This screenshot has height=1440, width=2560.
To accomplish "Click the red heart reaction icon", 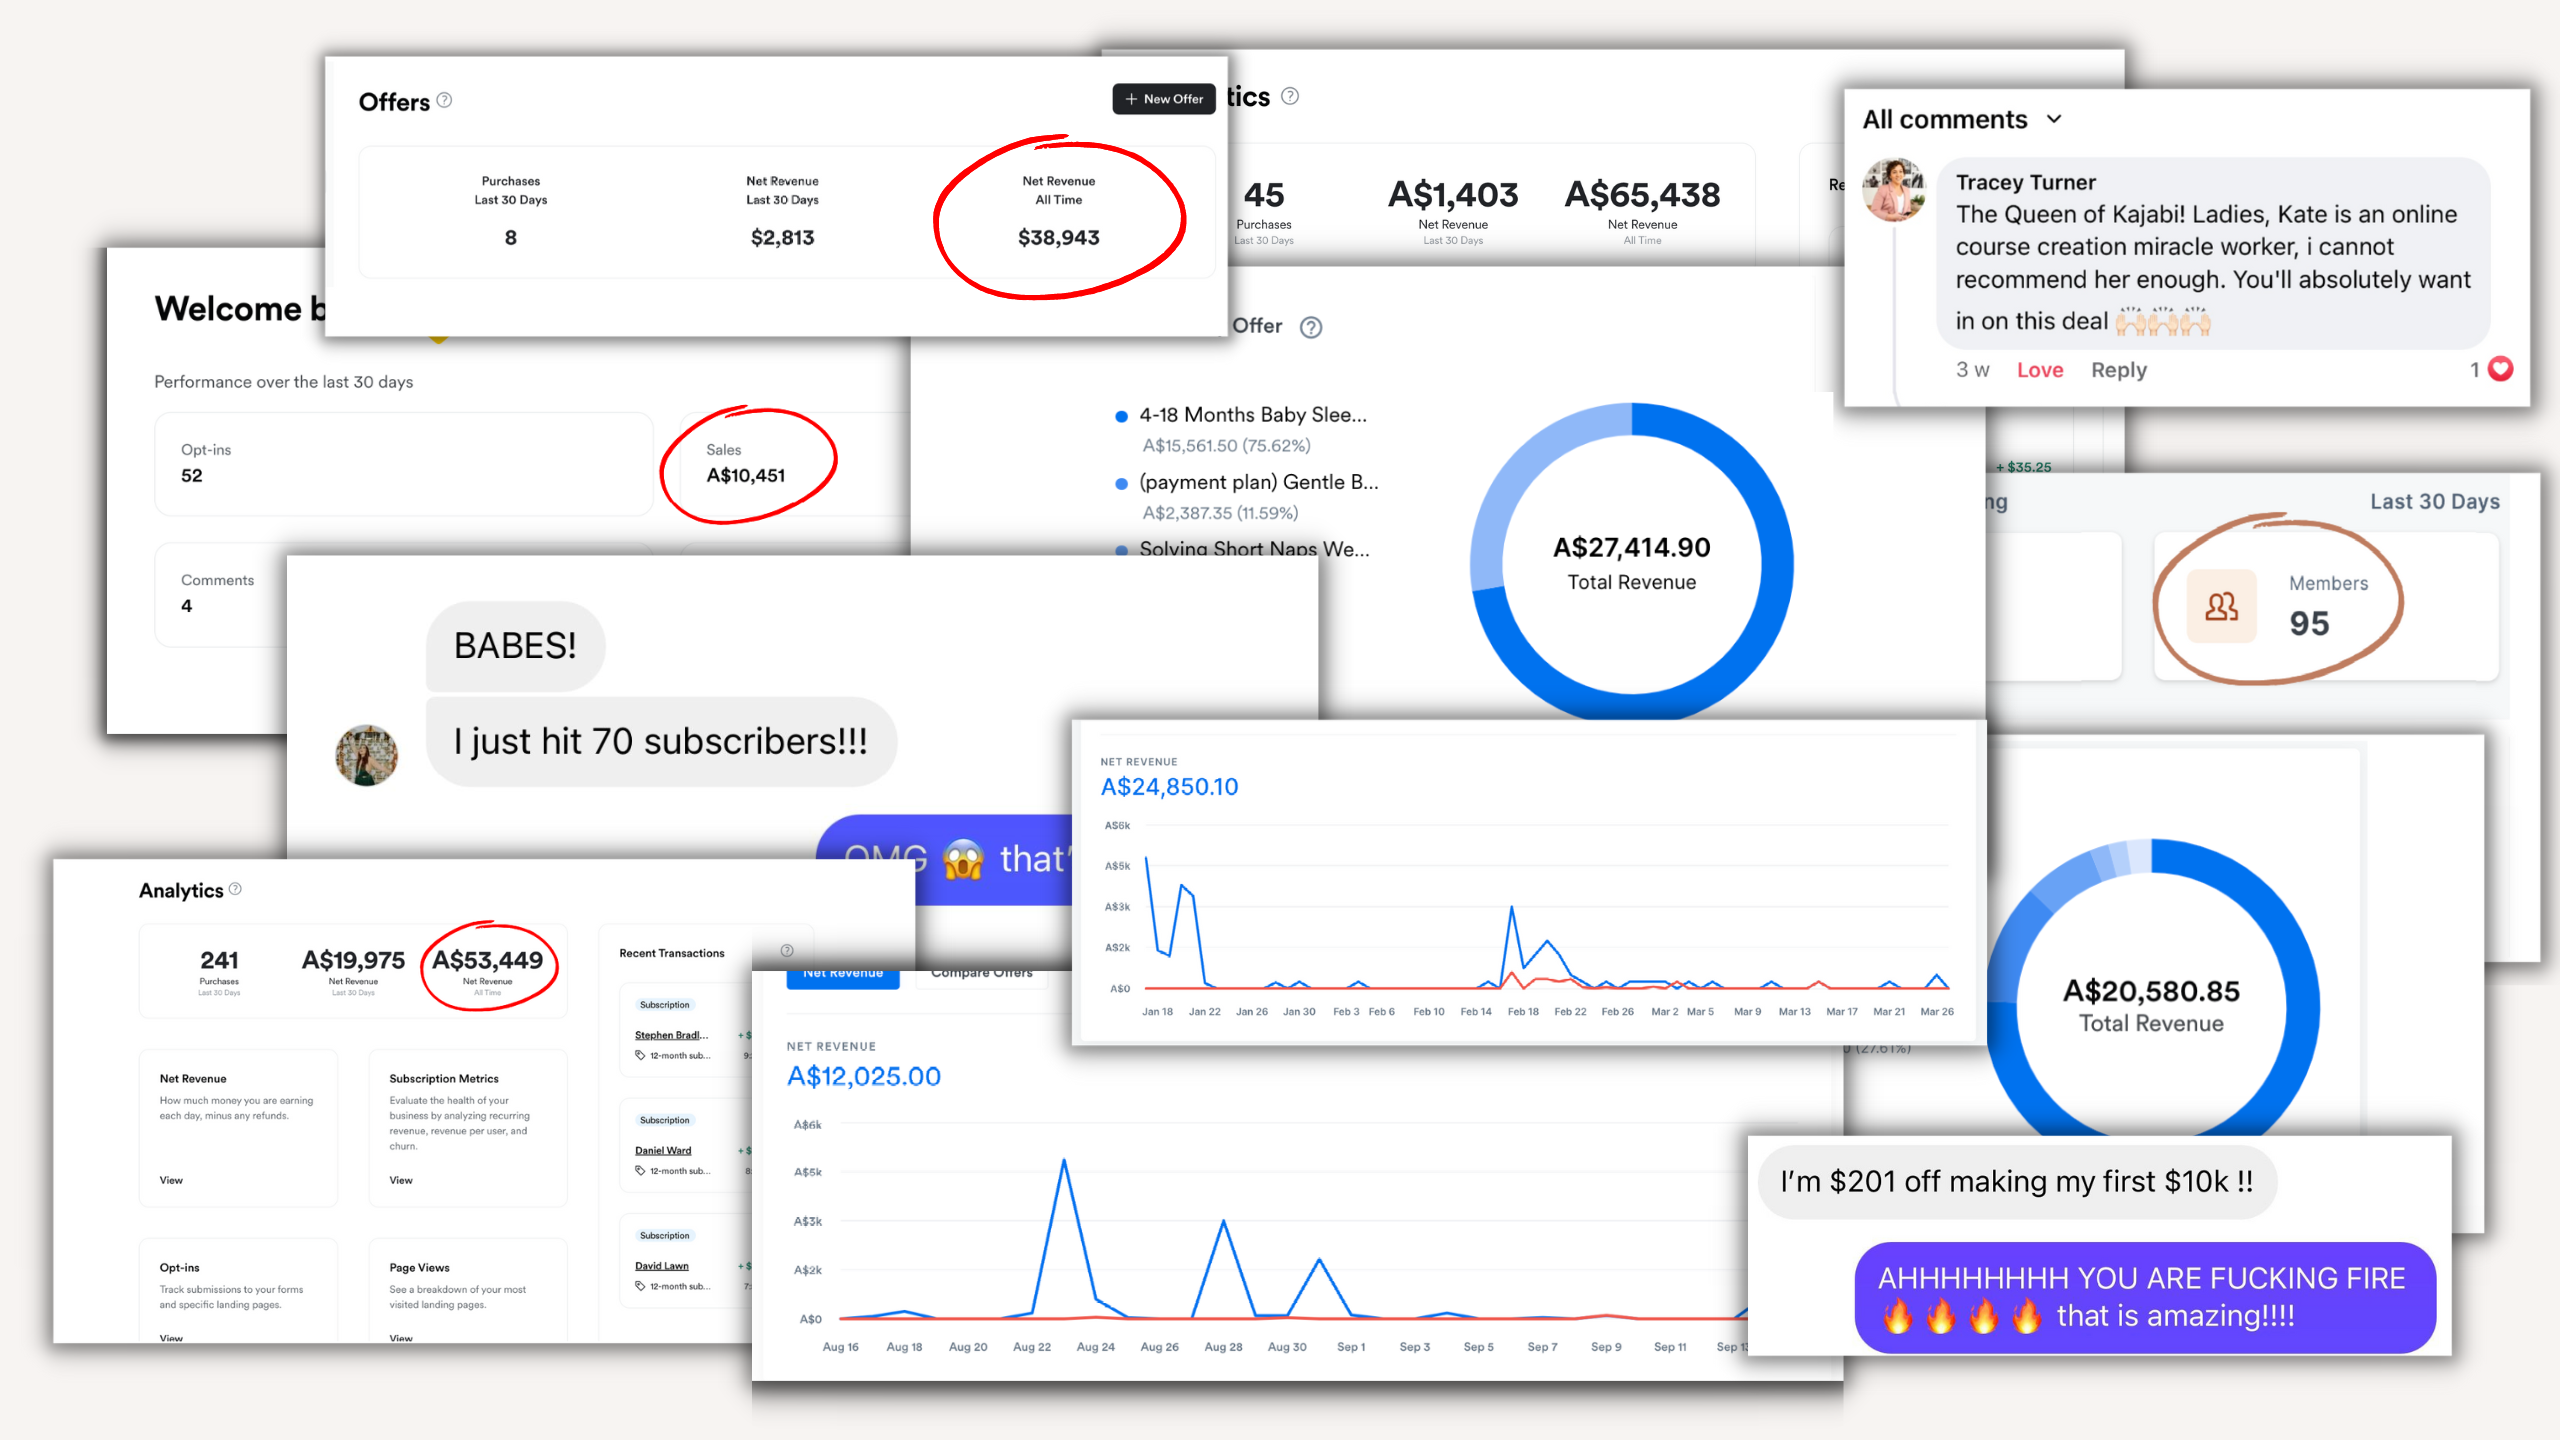I will (x=2500, y=369).
